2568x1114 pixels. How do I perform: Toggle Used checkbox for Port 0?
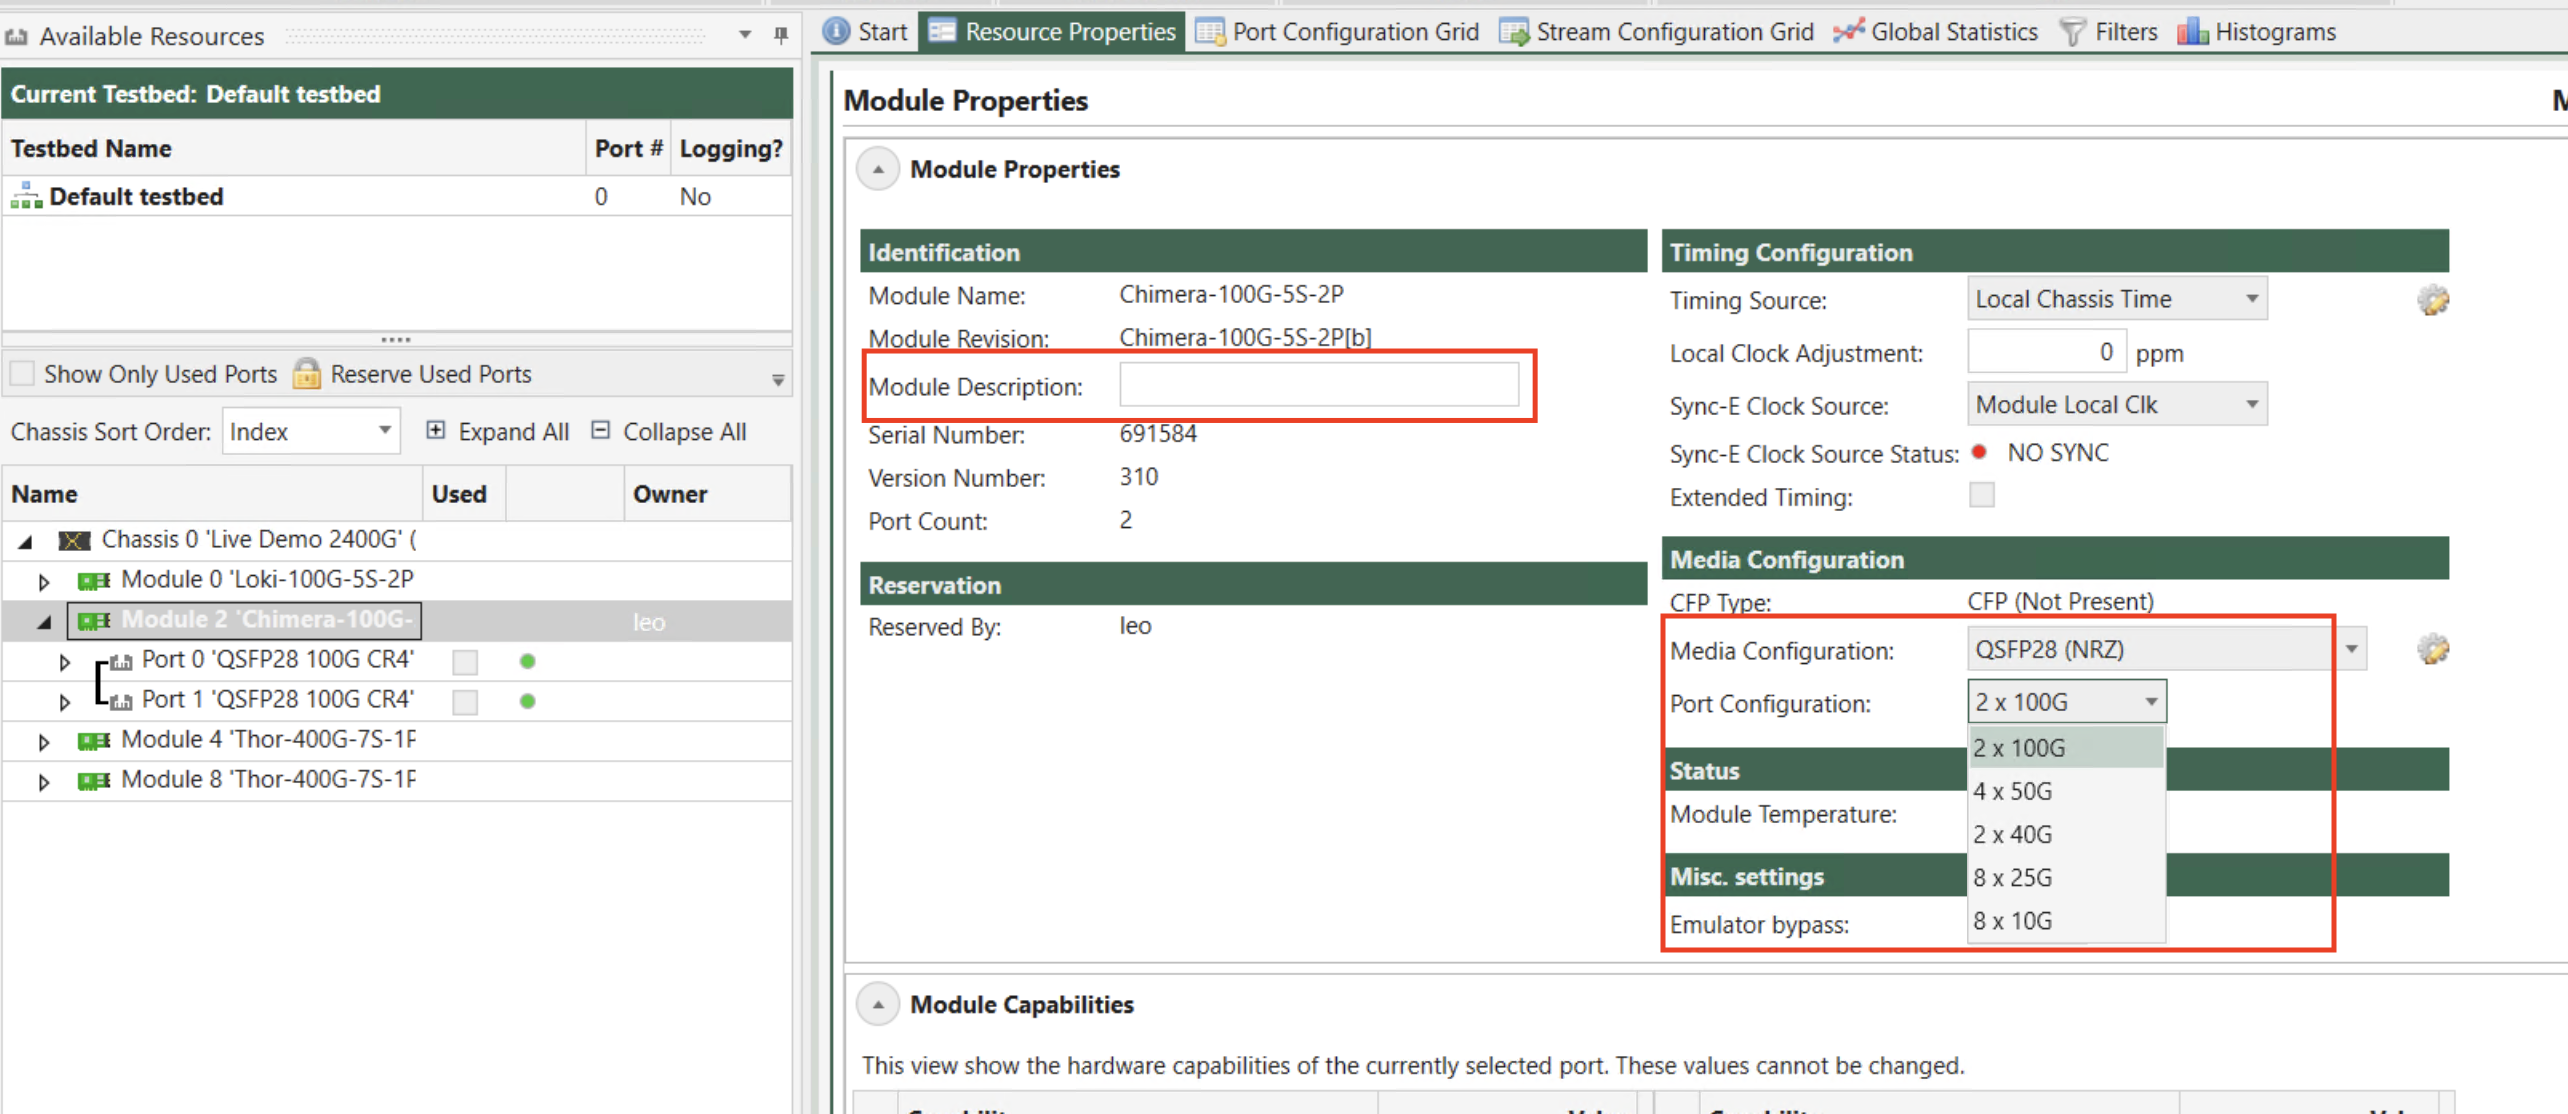click(465, 662)
